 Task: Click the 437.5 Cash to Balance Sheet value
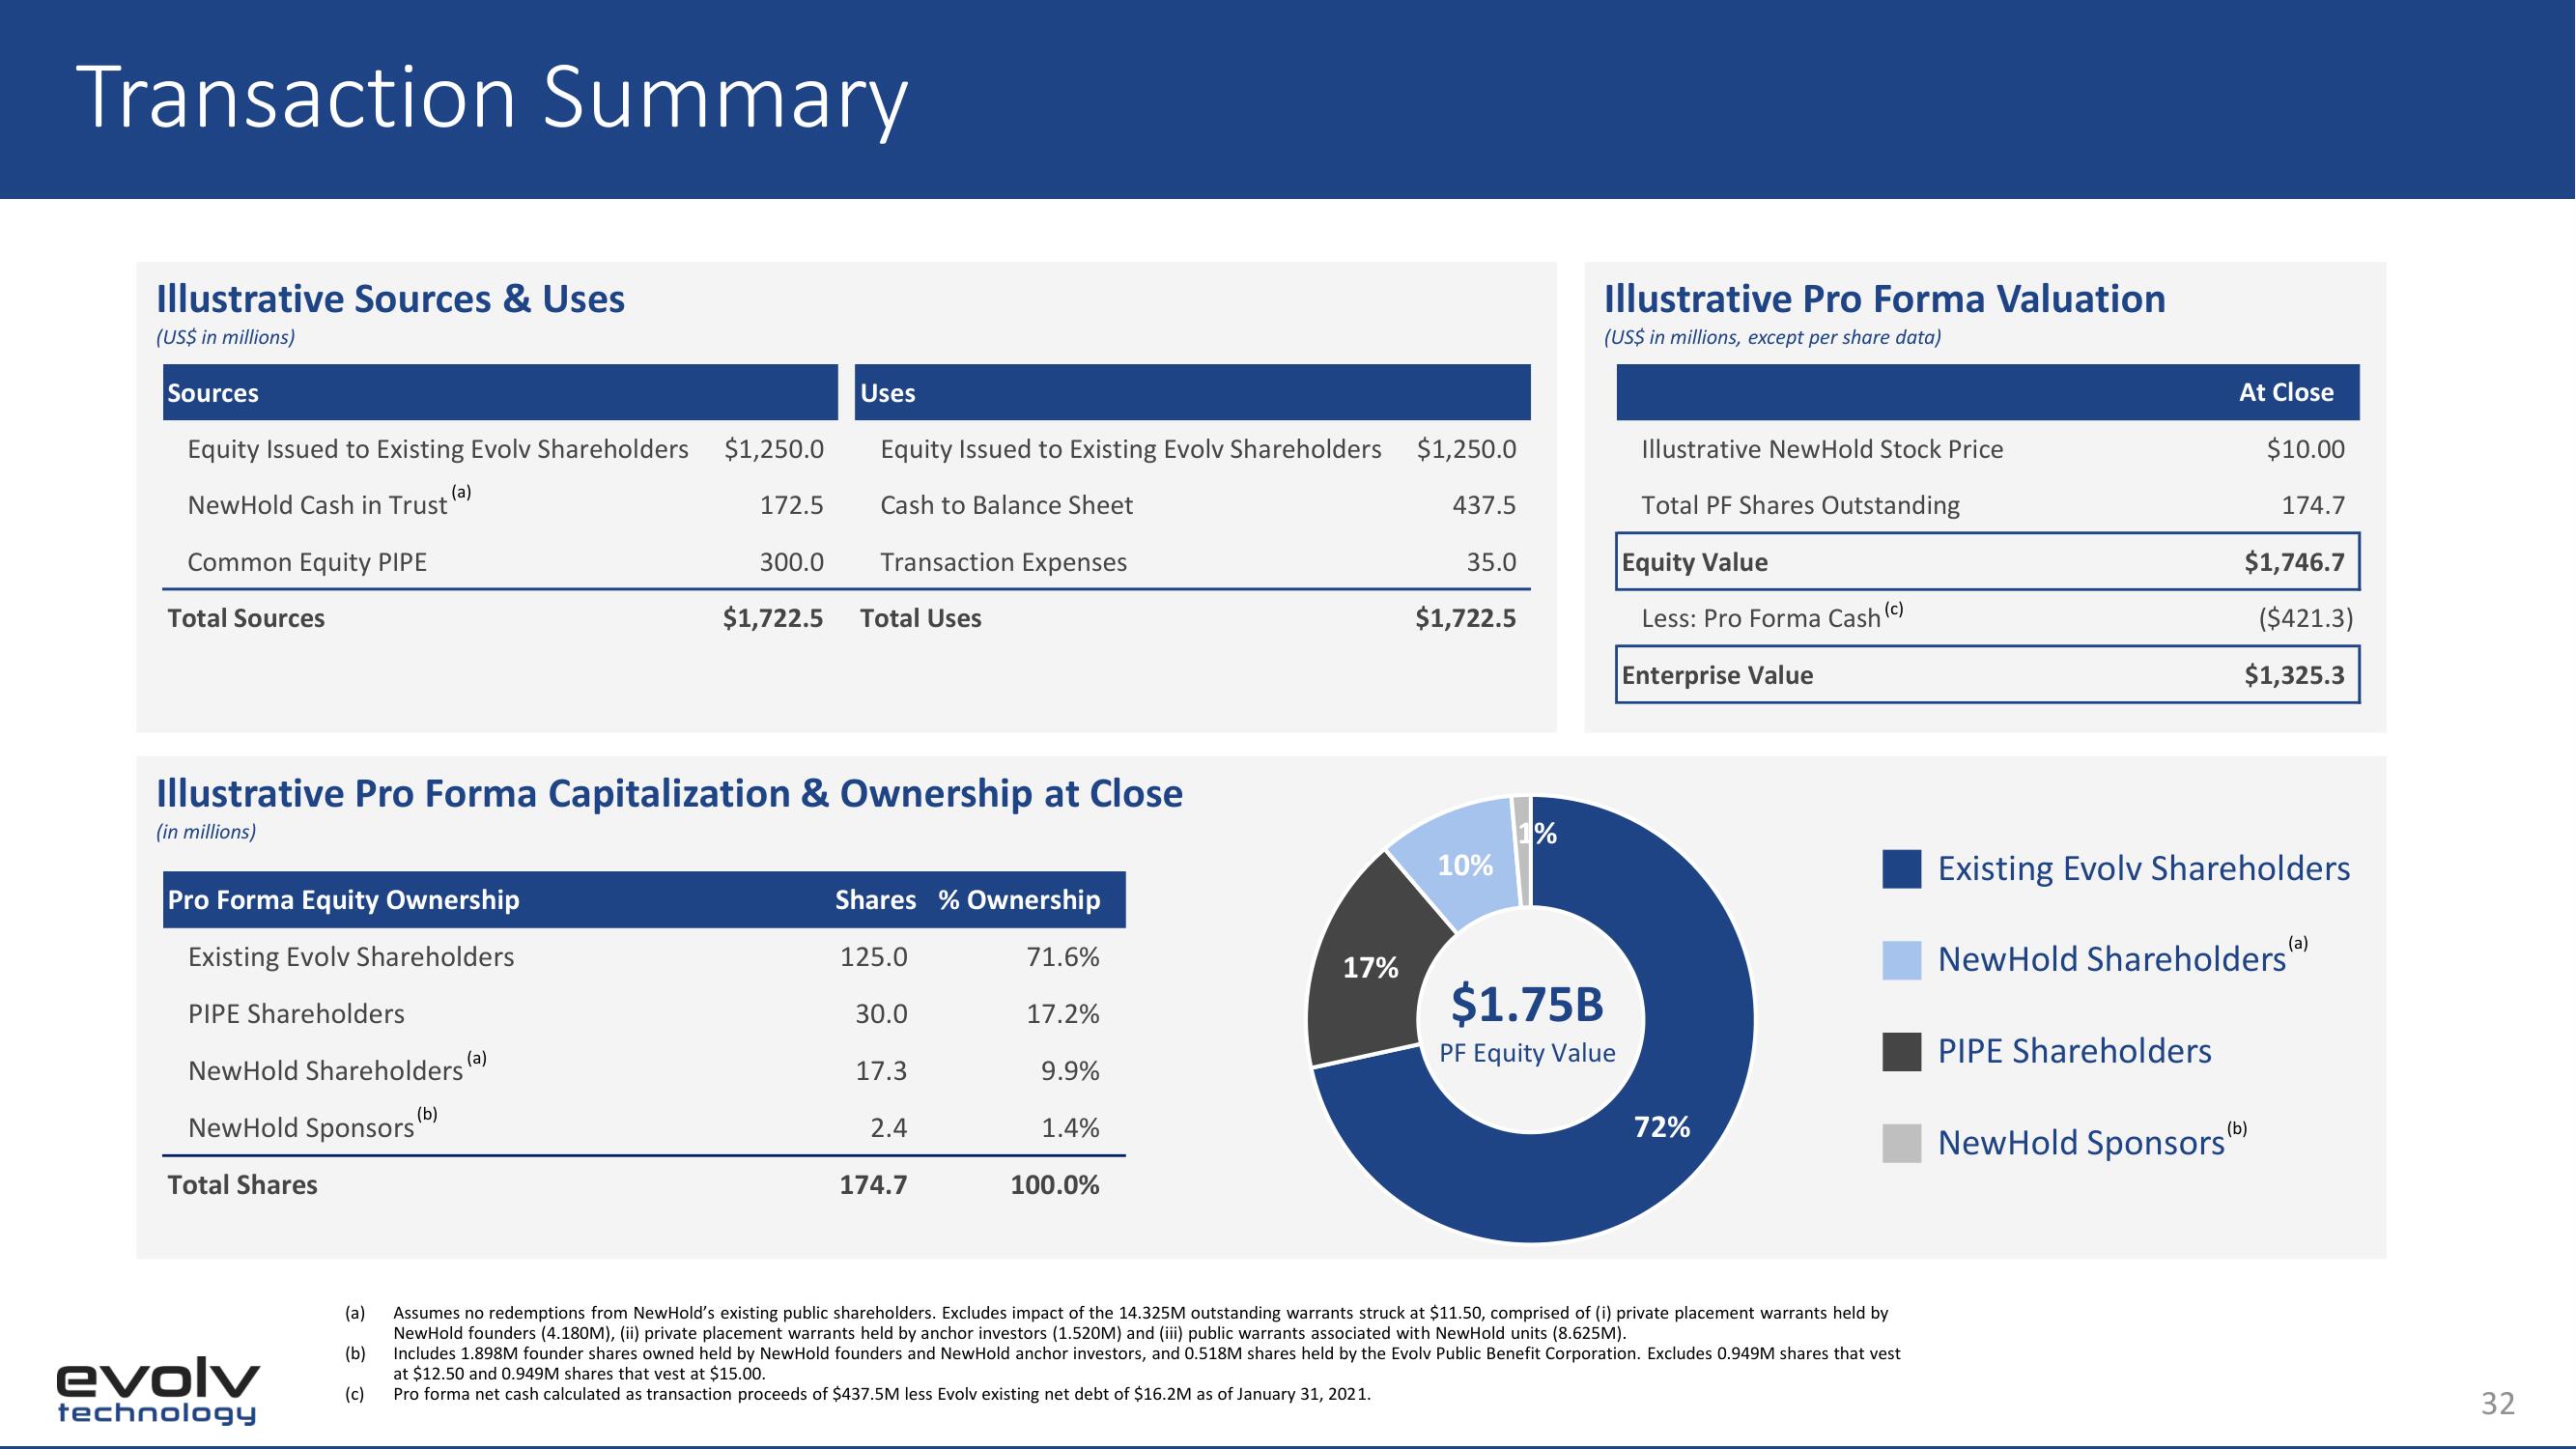click(x=1484, y=505)
